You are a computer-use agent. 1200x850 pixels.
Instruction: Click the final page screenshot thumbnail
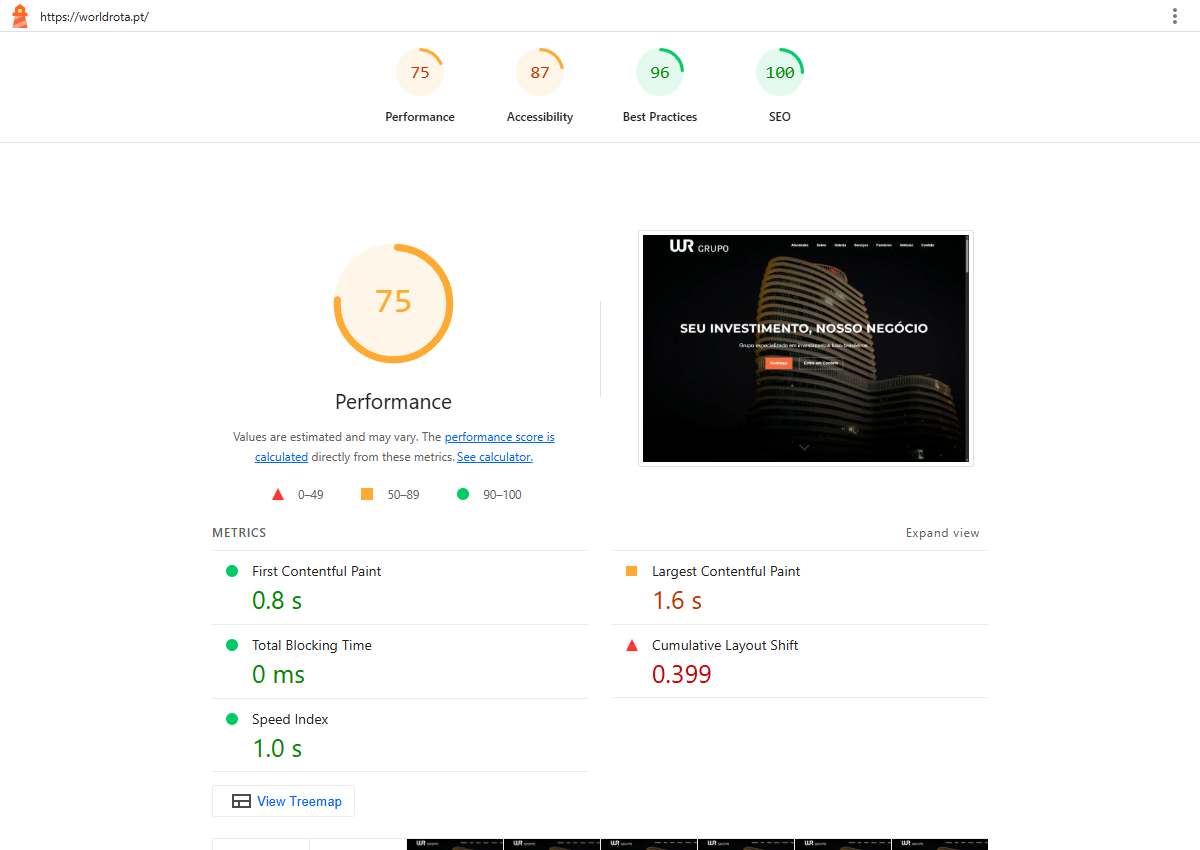[x=806, y=349]
